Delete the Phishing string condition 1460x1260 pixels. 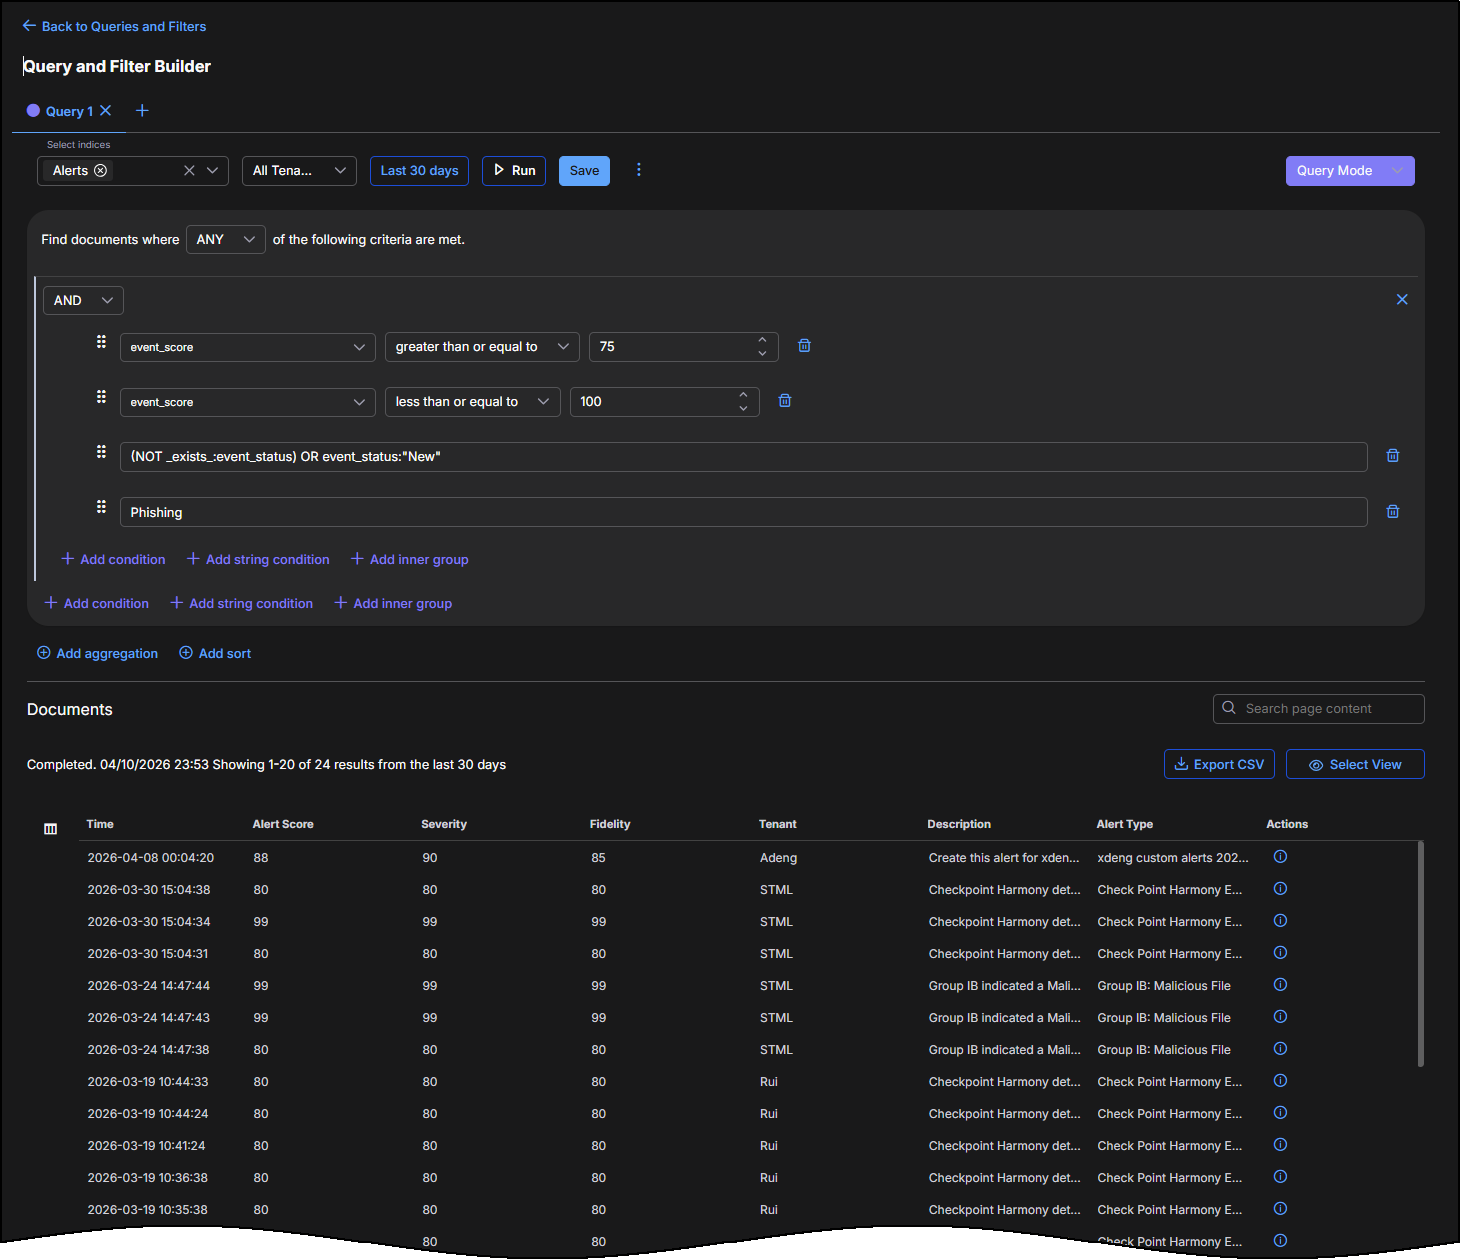click(x=1392, y=511)
